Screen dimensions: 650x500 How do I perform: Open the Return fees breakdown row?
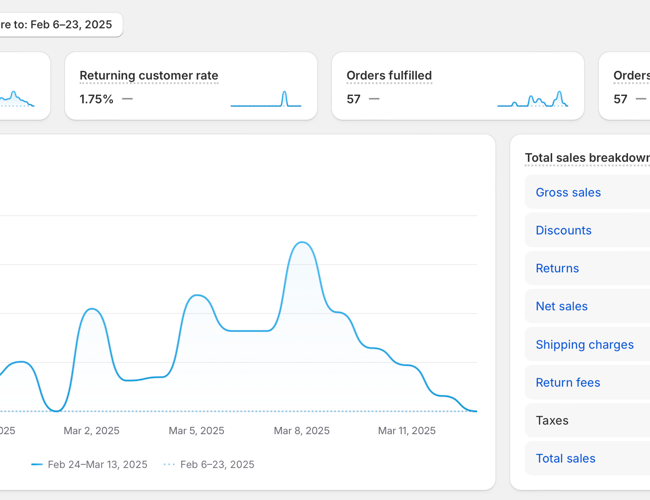(x=567, y=382)
